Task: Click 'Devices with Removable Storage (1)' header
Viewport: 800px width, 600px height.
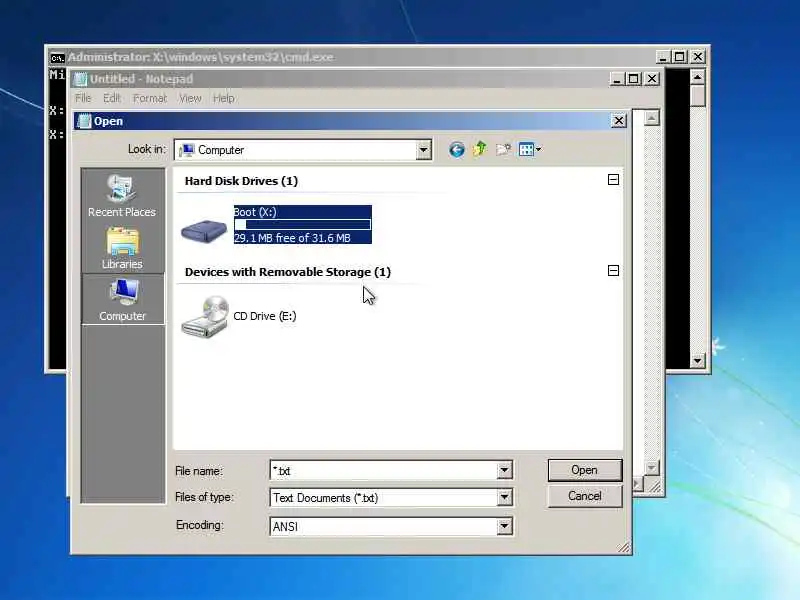Action: [x=288, y=272]
